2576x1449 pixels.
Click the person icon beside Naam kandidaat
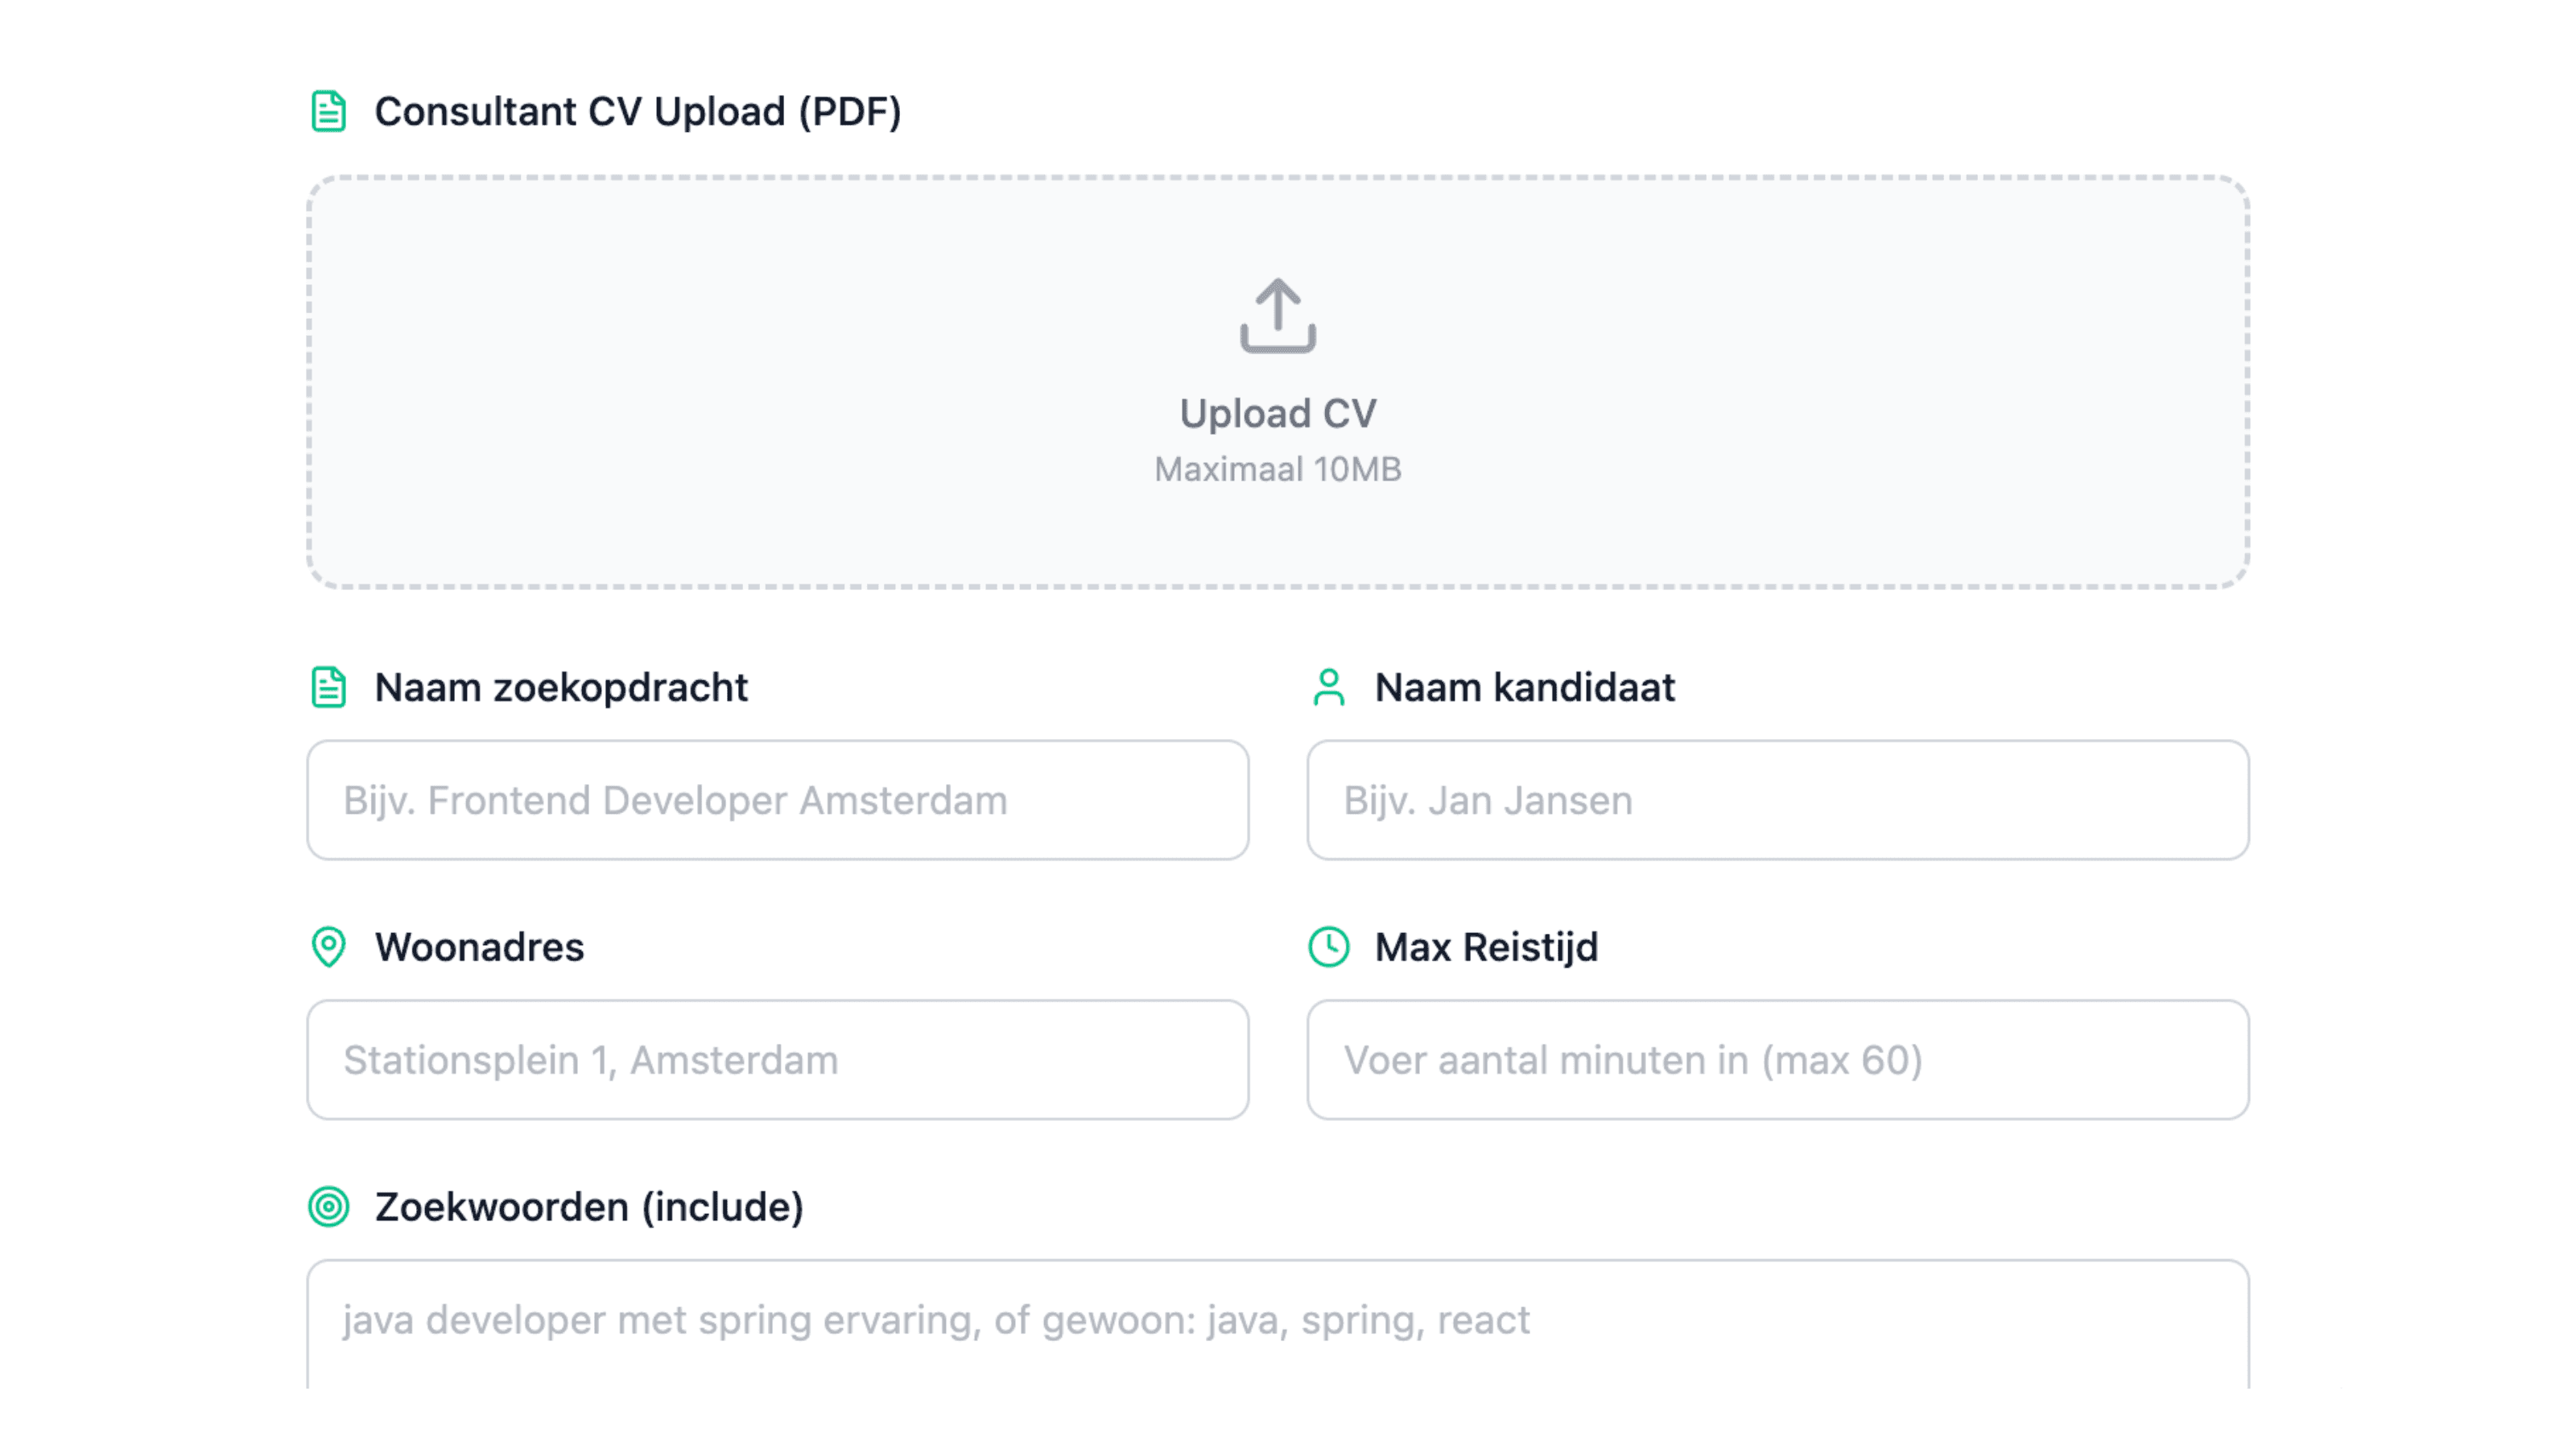click(1328, 687)
